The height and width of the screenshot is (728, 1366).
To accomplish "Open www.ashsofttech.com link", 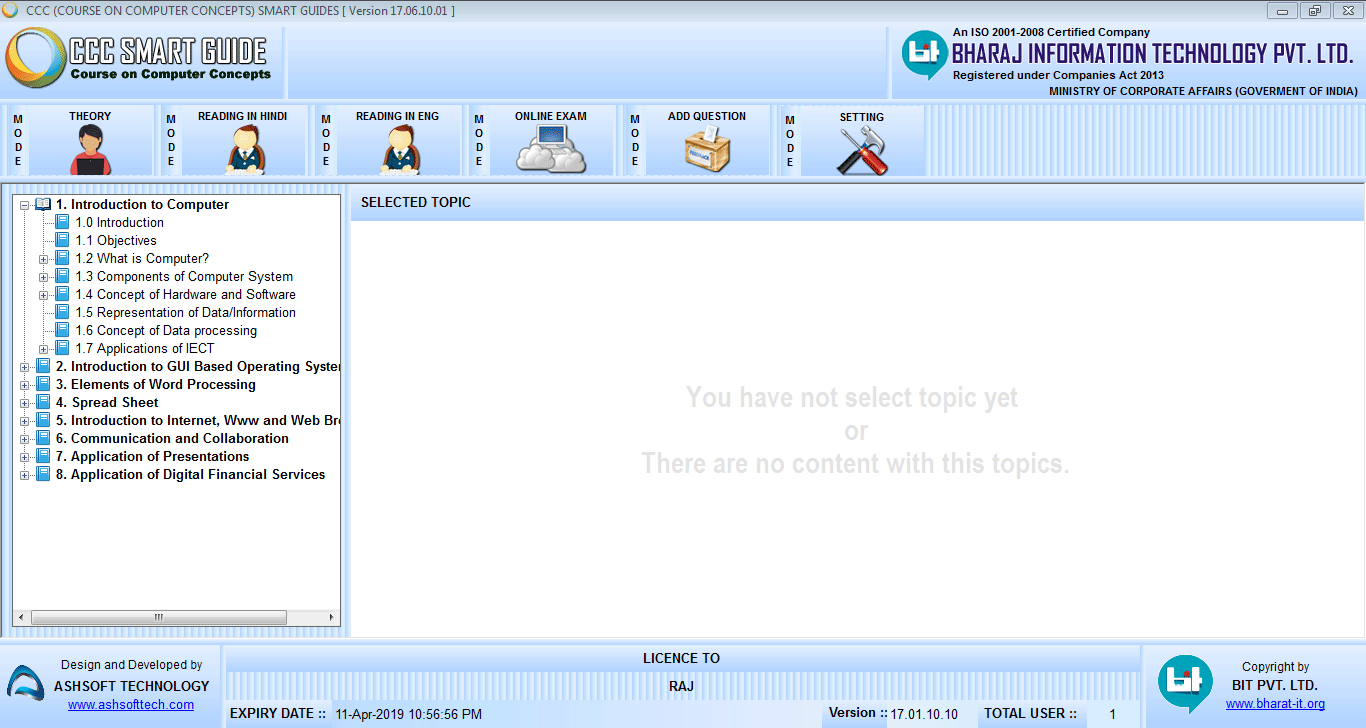I will click(131, 705).
